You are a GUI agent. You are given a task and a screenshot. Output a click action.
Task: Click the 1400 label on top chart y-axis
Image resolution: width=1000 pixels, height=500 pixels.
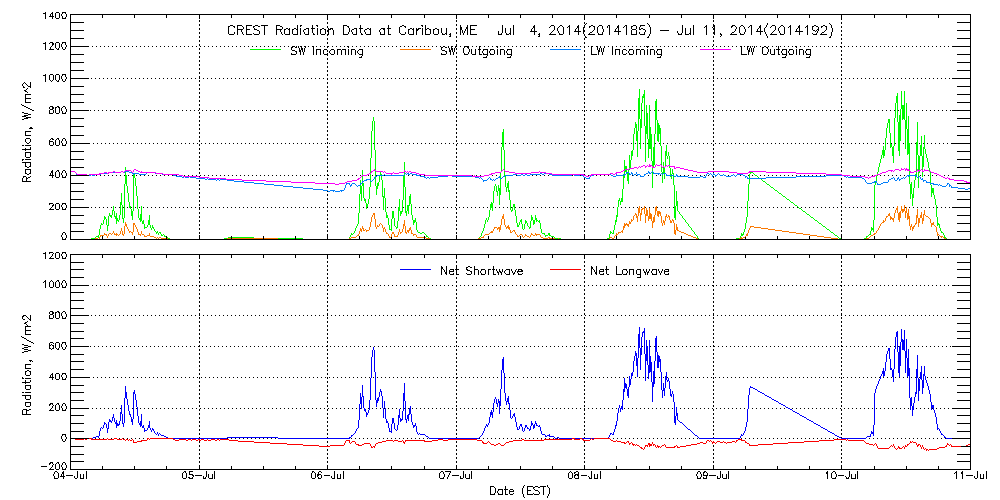coord(53,17)
